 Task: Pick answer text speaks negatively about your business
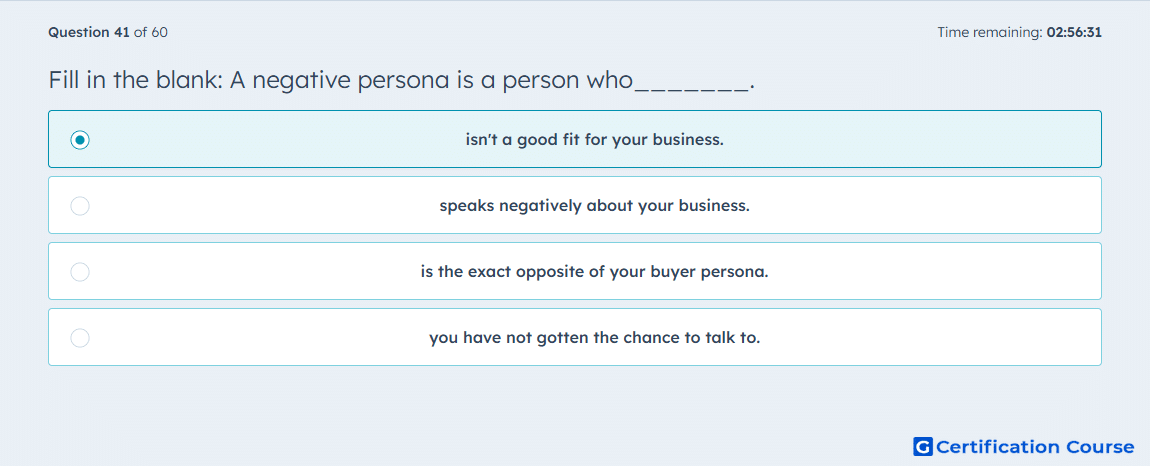click(595, 206)
